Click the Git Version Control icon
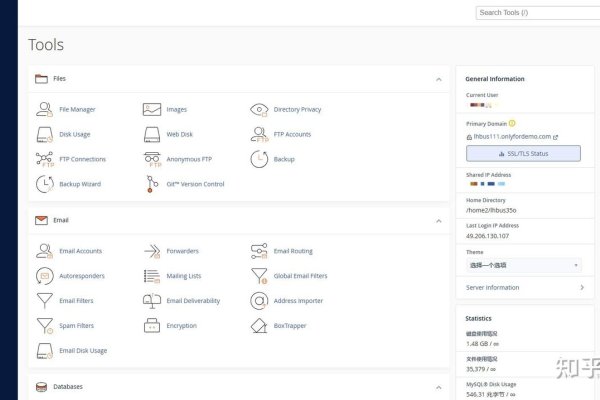600x400 pixels. click(152, 184)
